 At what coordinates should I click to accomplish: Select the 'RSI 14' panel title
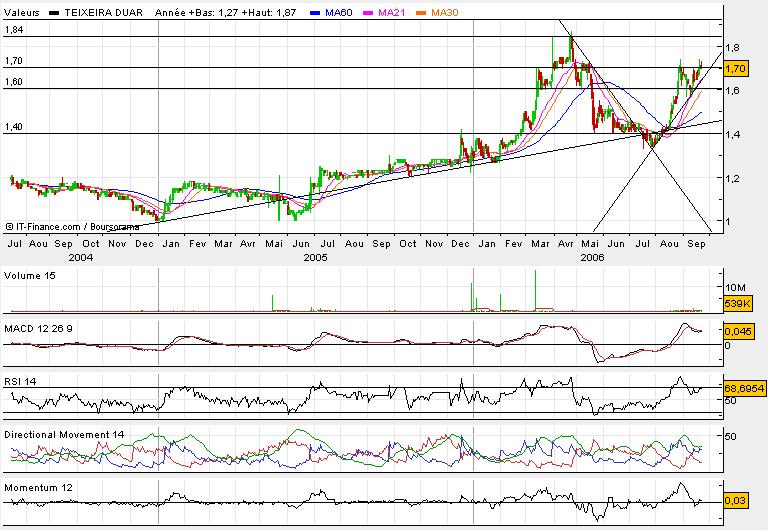20,382
